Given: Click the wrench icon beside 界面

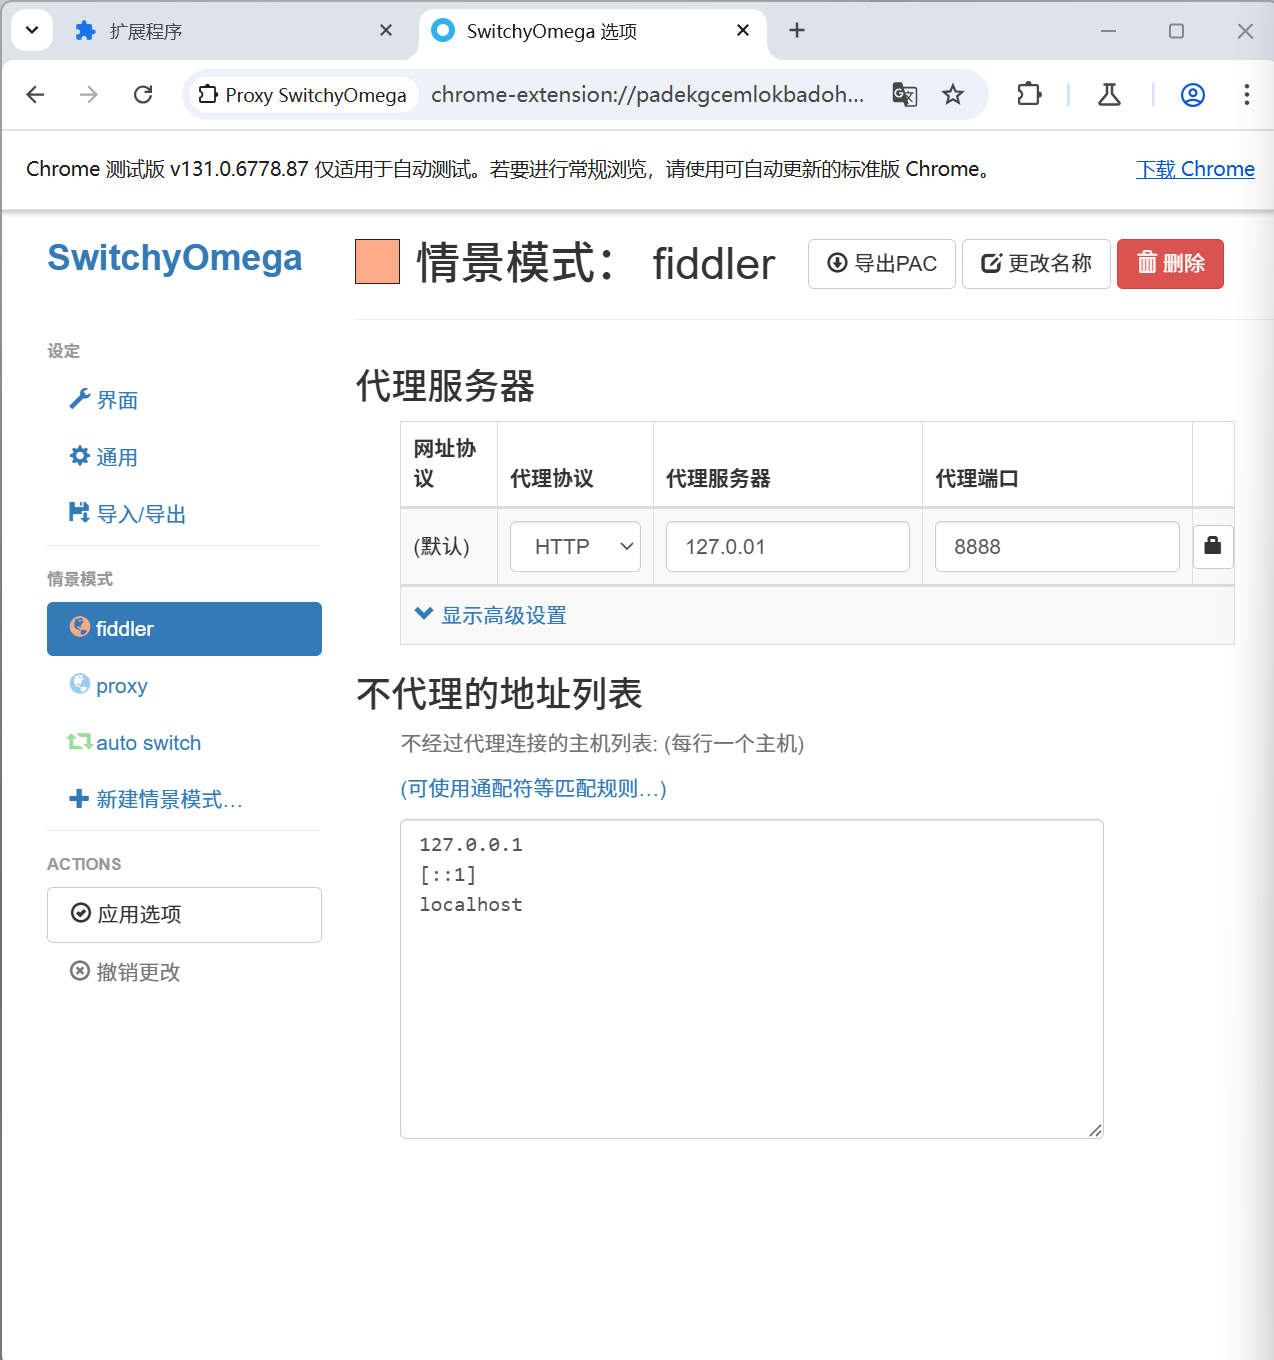Looking at the screenshot, I should point(80,399).
